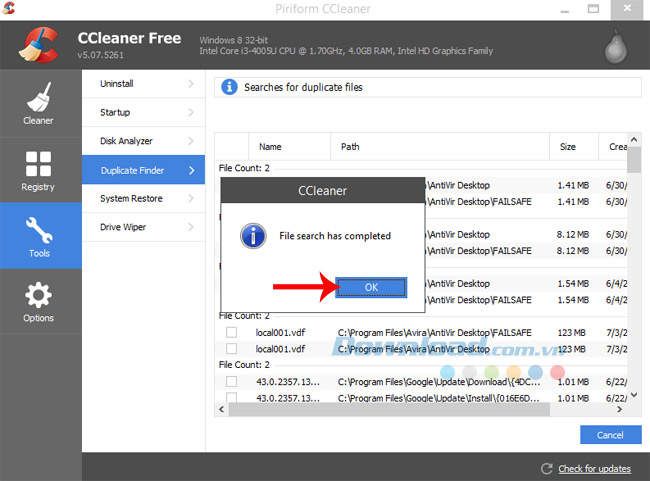650x481 pixels.
Task: Click the scroll down arrow of results list
Action: click(x=634, y=395)
